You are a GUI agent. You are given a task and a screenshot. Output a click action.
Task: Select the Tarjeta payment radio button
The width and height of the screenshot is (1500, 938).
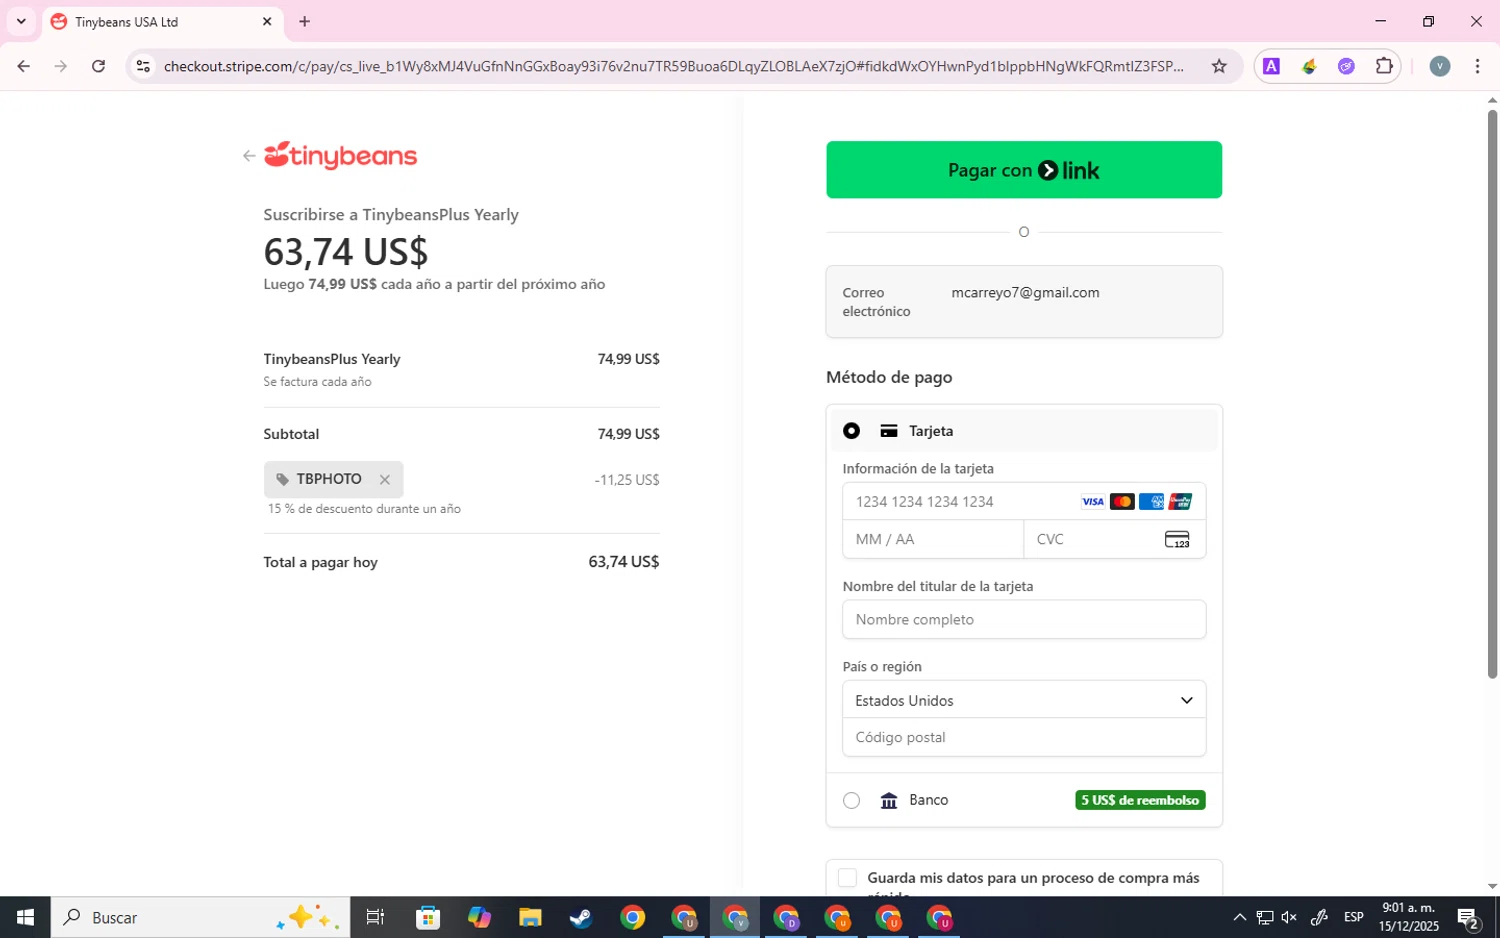tap(851, 431)
